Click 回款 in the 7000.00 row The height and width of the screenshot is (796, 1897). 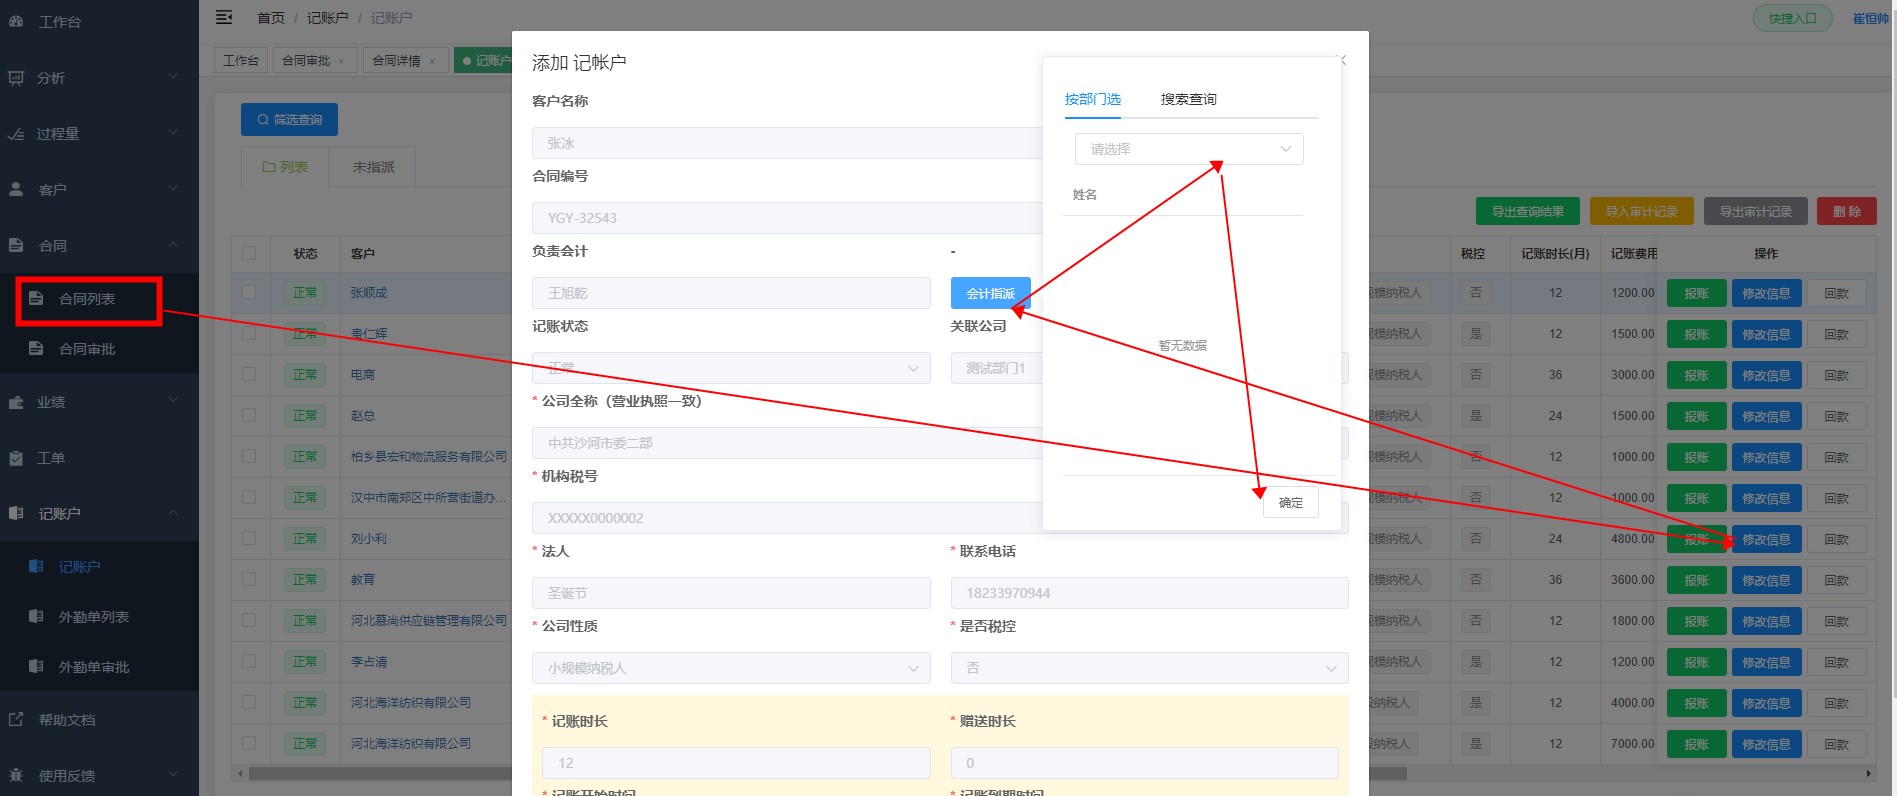tap(1836, 744)
